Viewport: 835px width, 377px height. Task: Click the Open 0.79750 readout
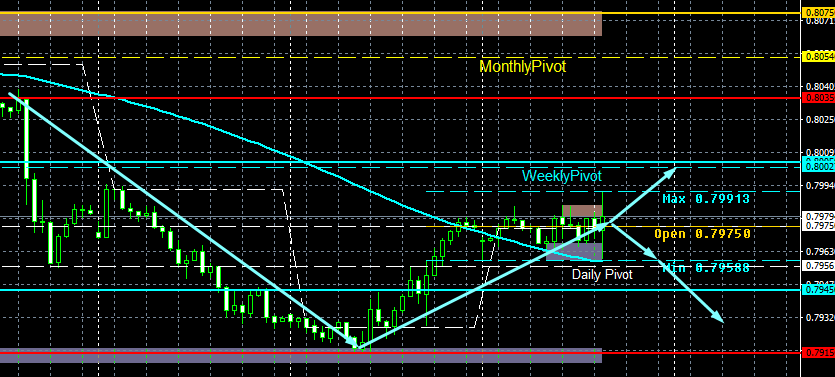click(702, 233)
